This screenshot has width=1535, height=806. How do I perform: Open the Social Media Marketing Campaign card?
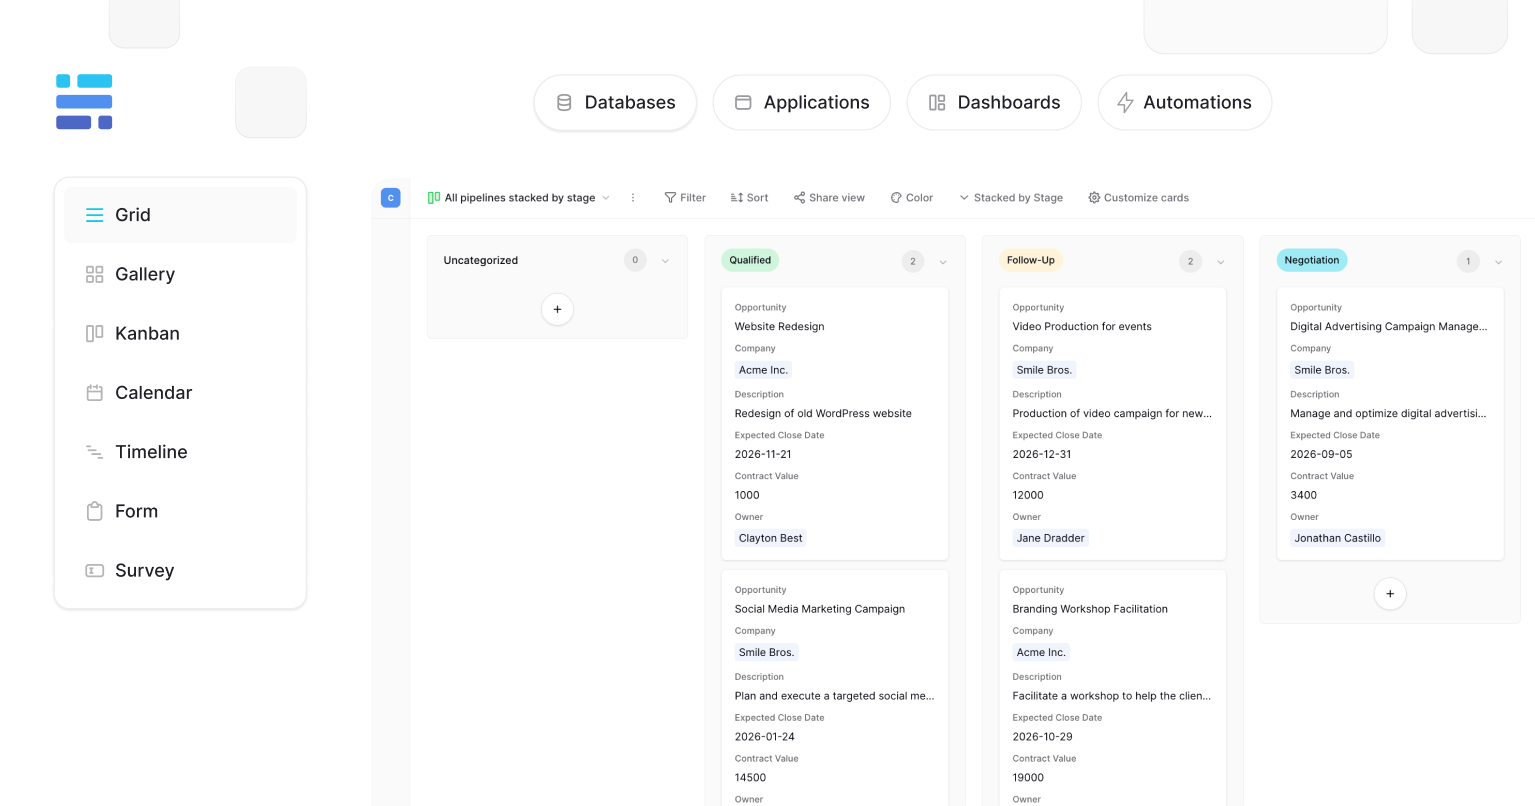tap(835, 688)
